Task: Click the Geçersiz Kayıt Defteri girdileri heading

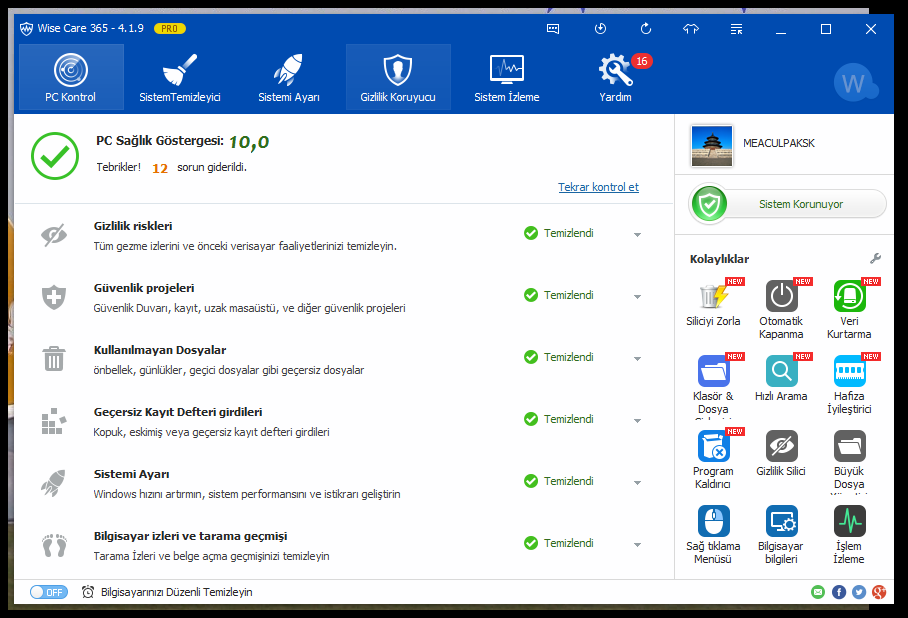Action: point(178,412)
